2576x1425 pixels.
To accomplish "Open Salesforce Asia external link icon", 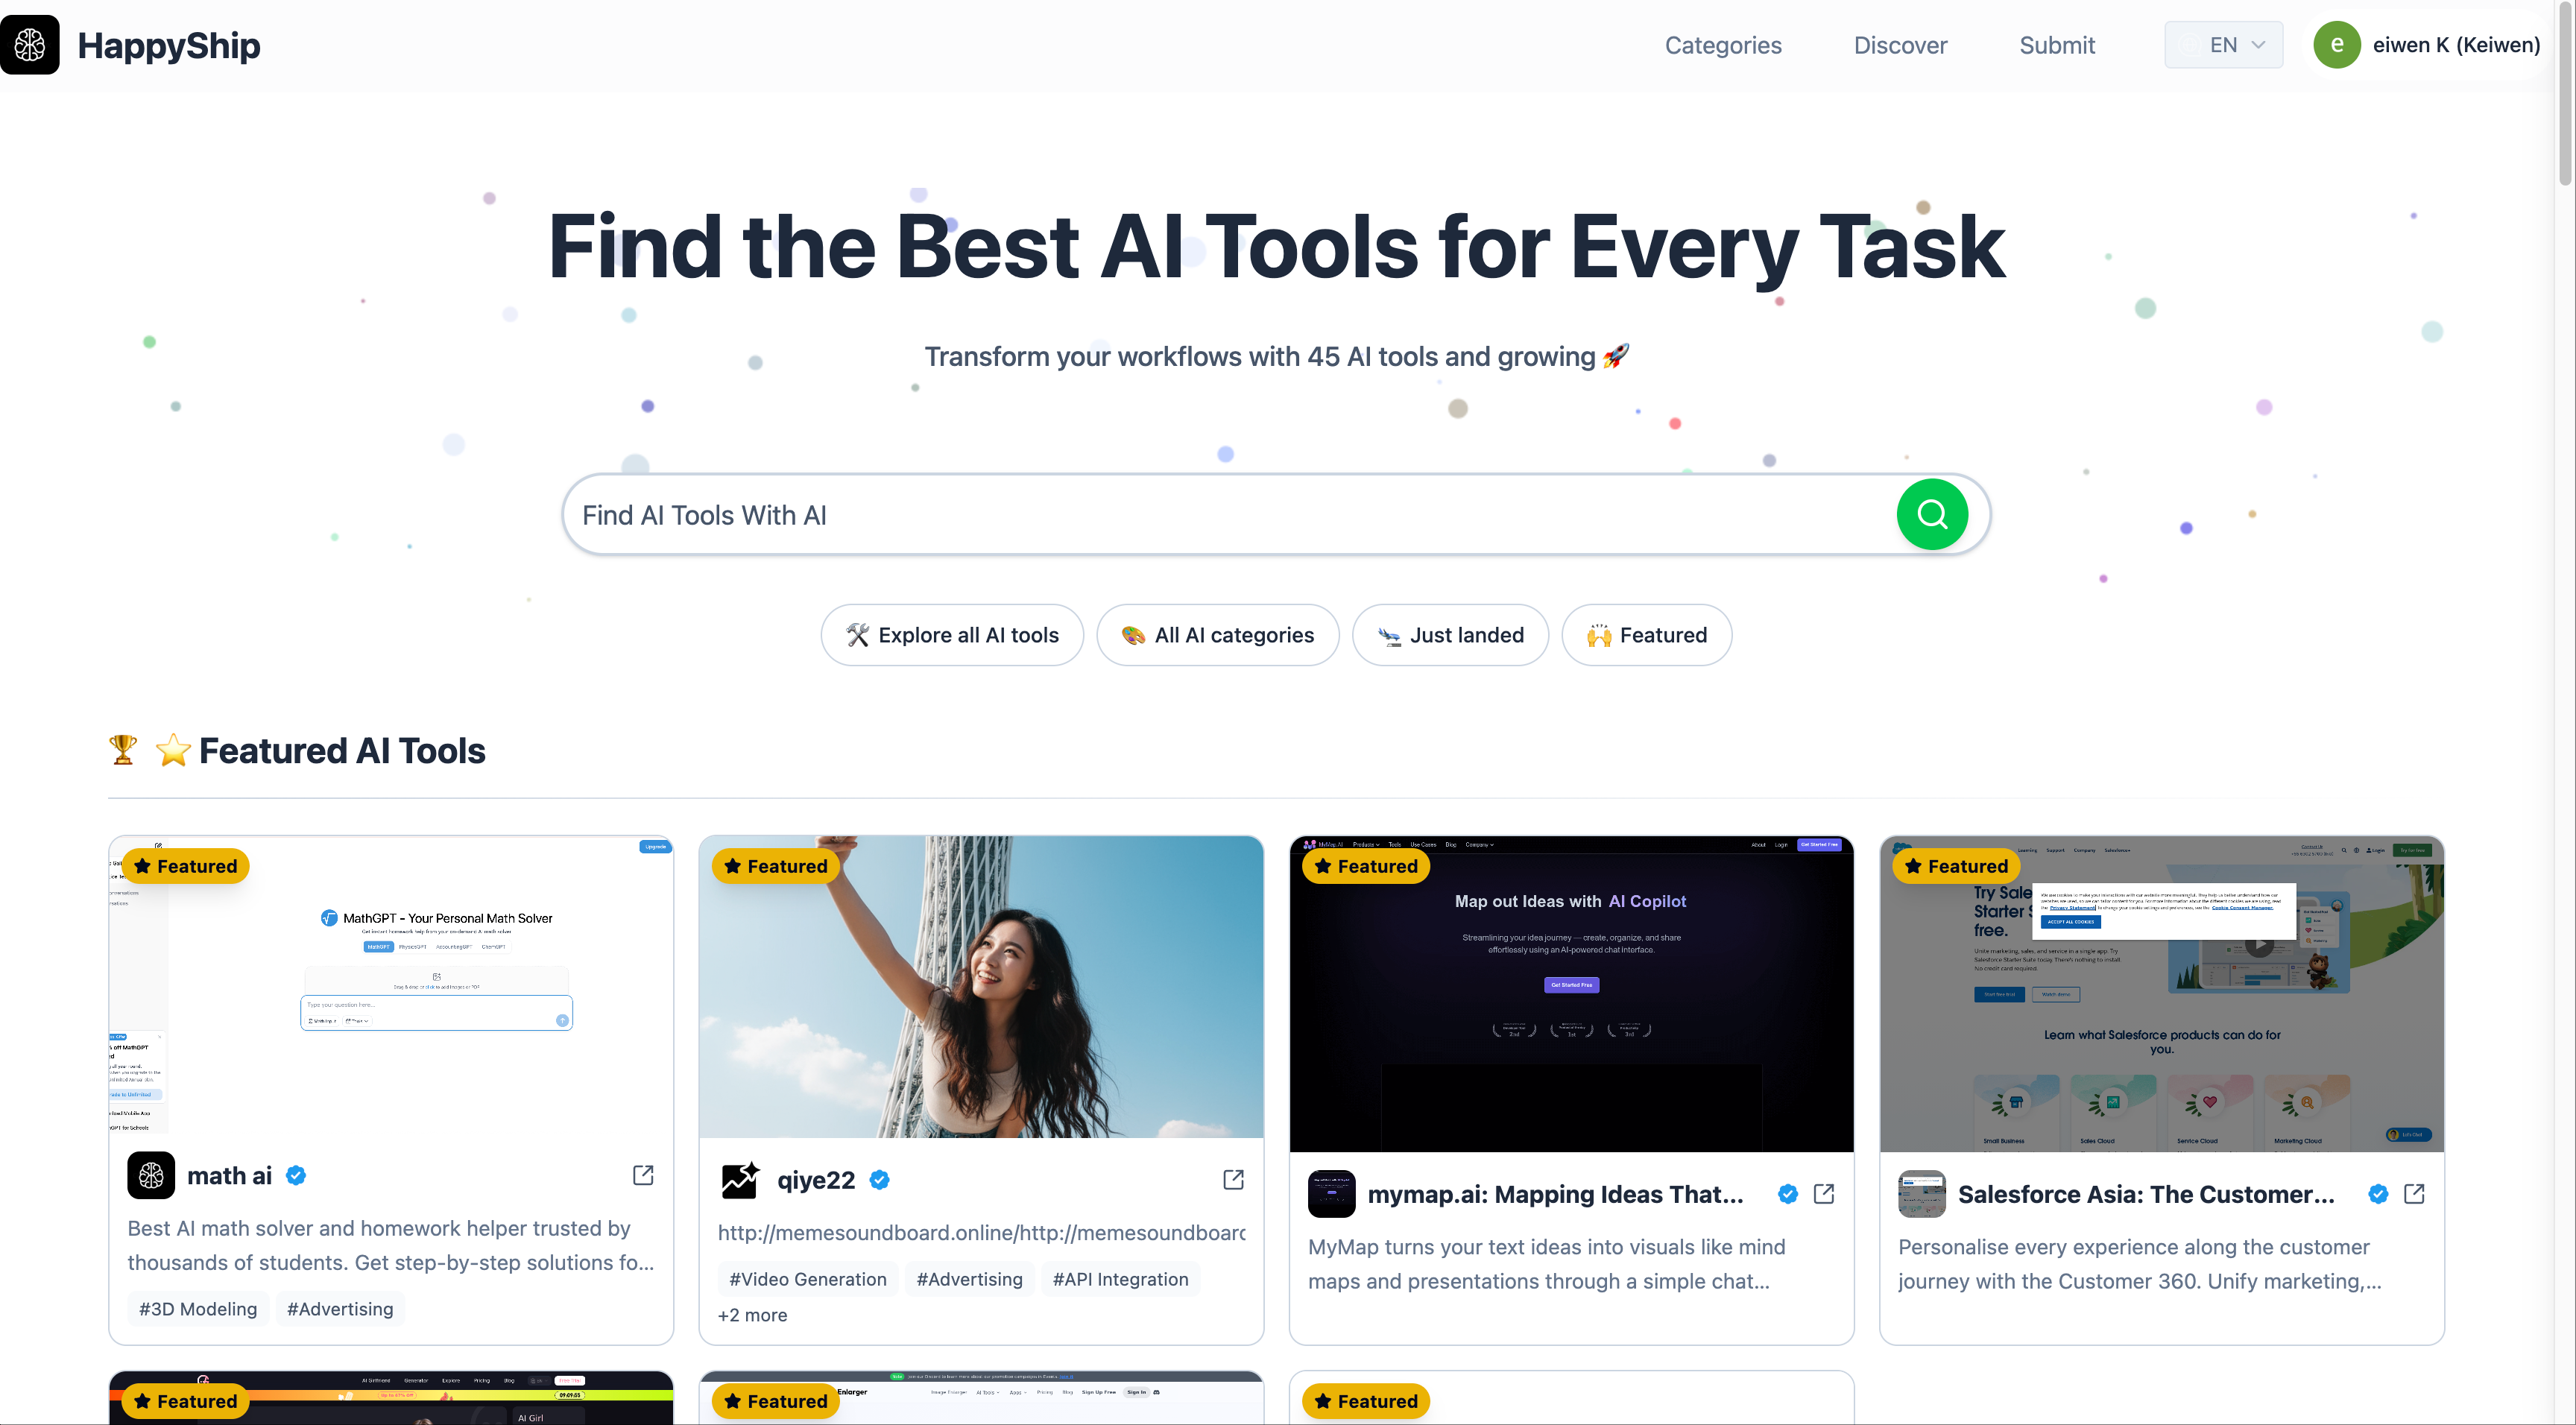I will (2413, 1193).
